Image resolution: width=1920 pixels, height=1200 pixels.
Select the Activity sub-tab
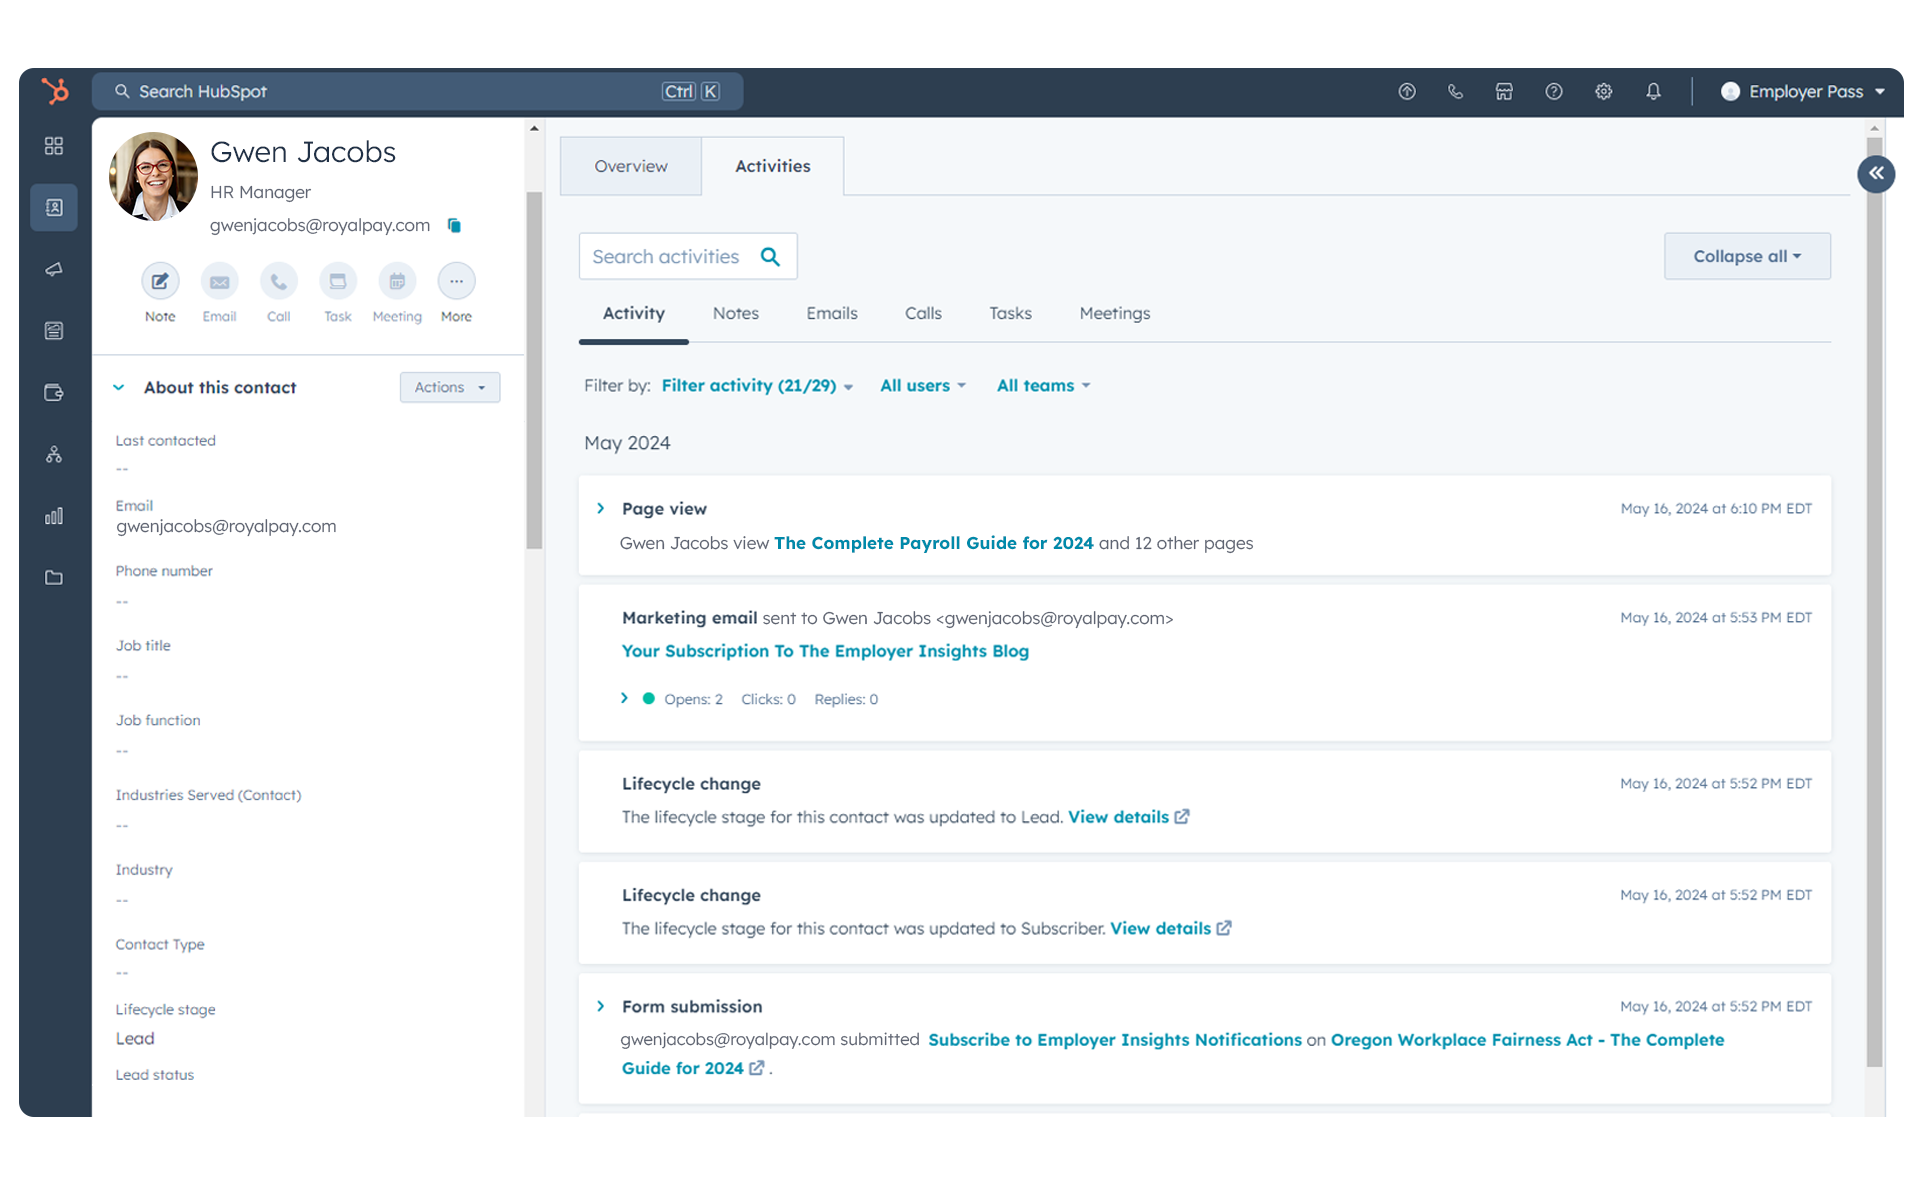(x=634, y=313)
